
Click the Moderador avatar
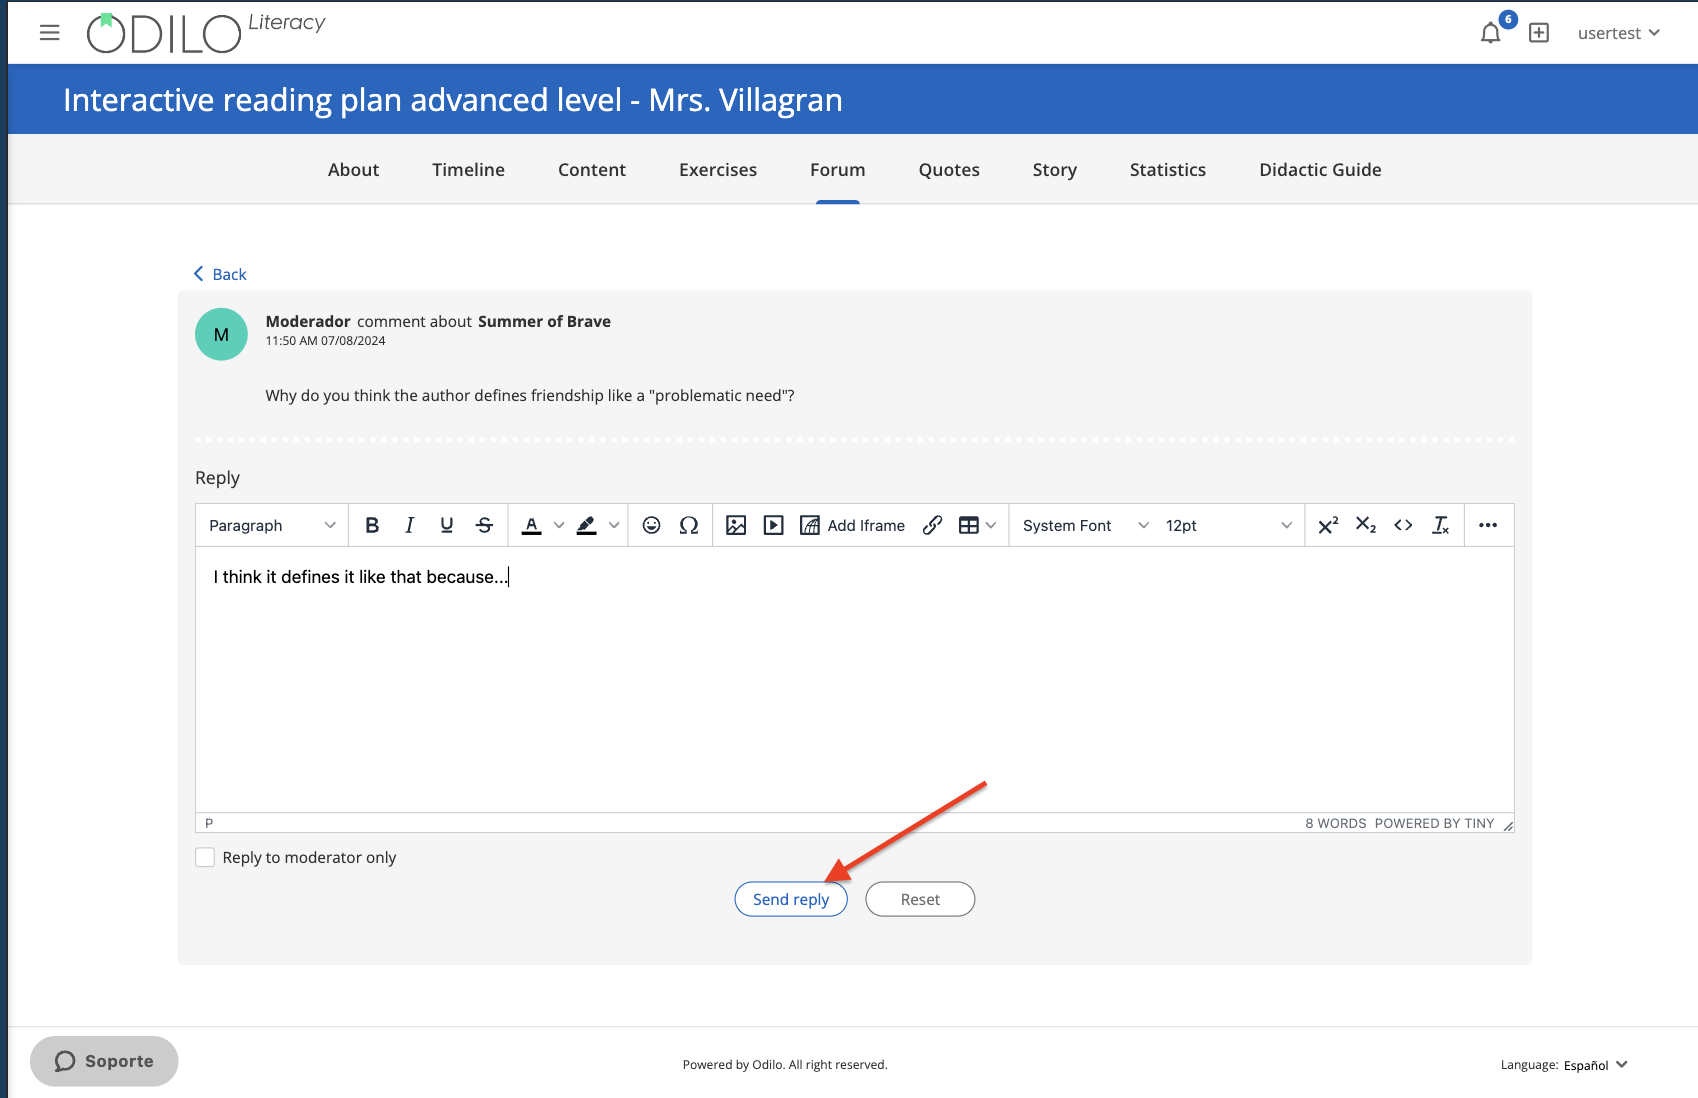[221, 334]
